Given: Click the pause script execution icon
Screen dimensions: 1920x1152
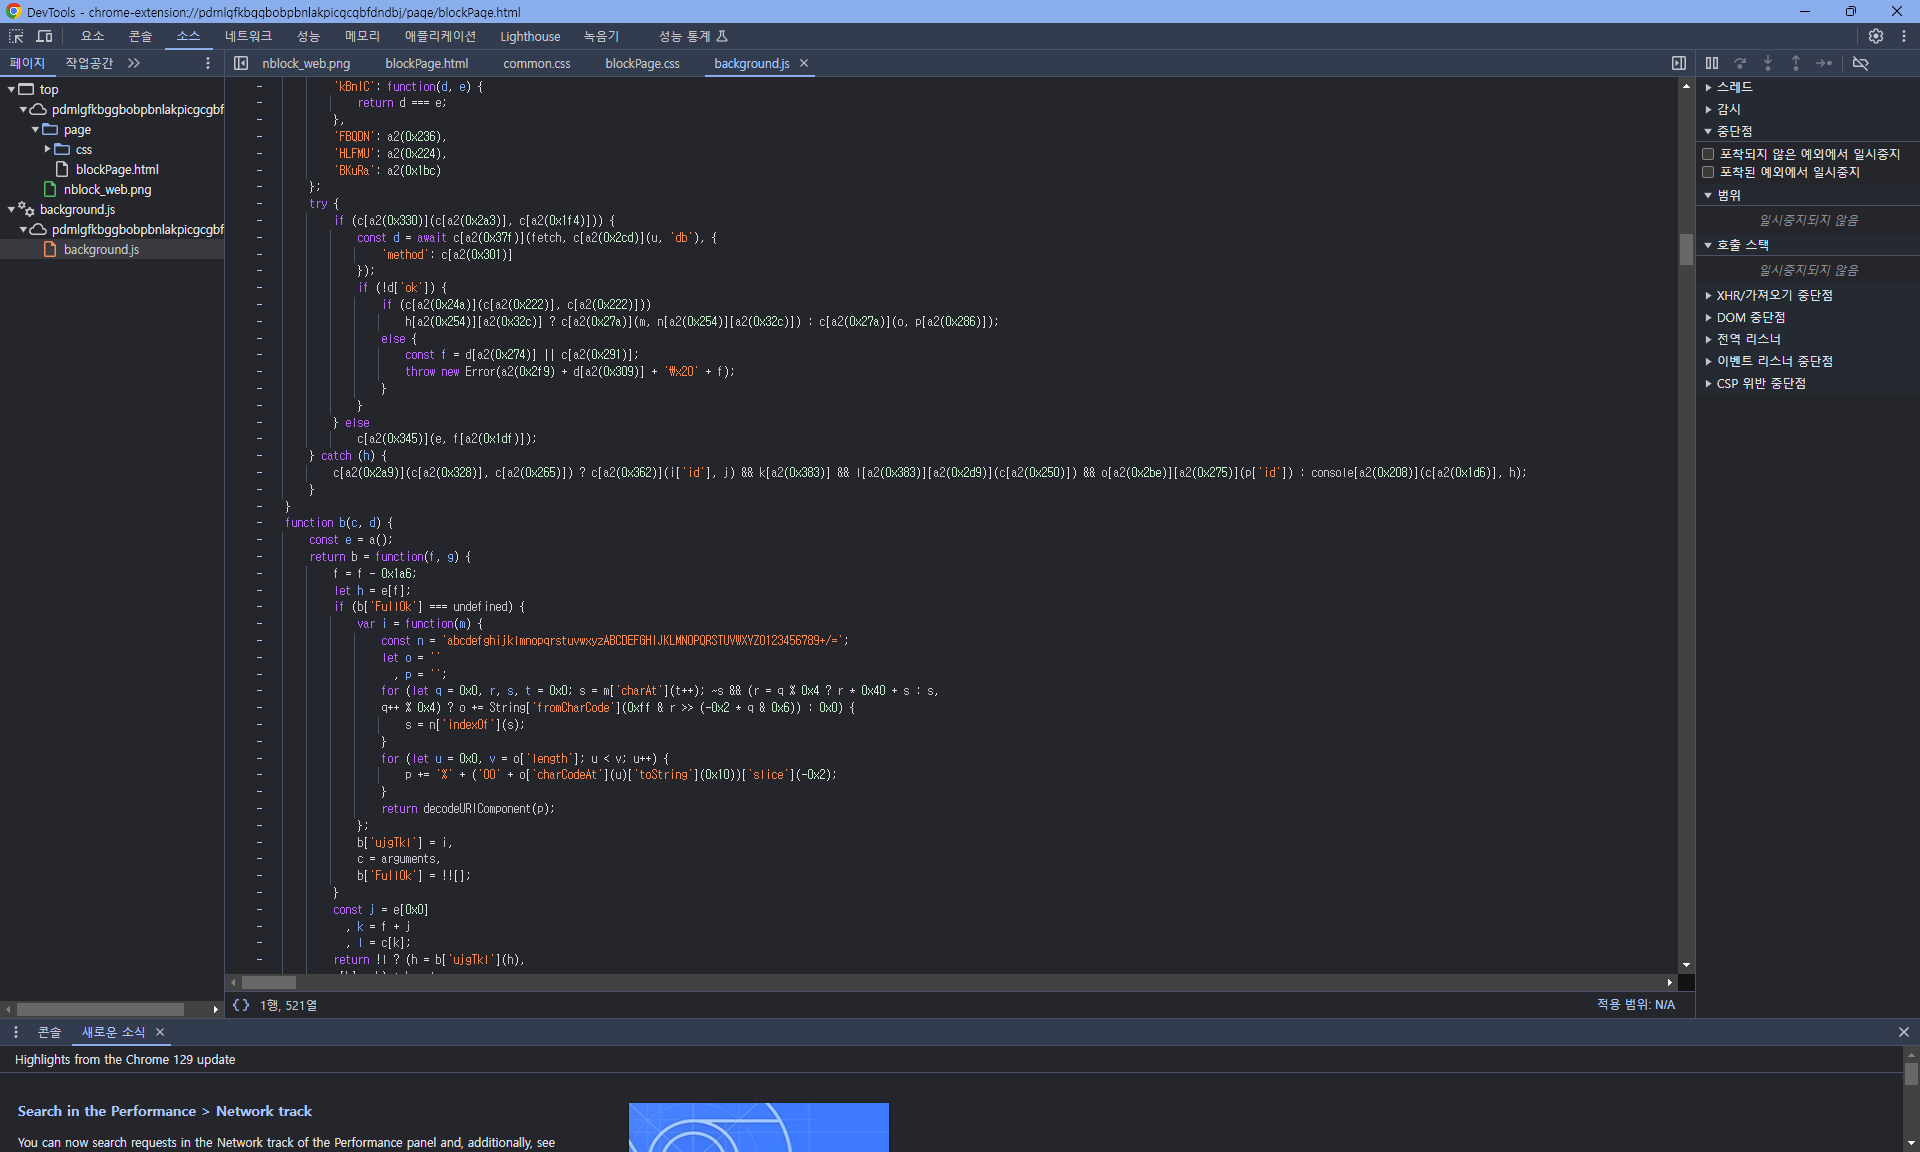Looking at the screenshot, I should [x=1712, y=63].
